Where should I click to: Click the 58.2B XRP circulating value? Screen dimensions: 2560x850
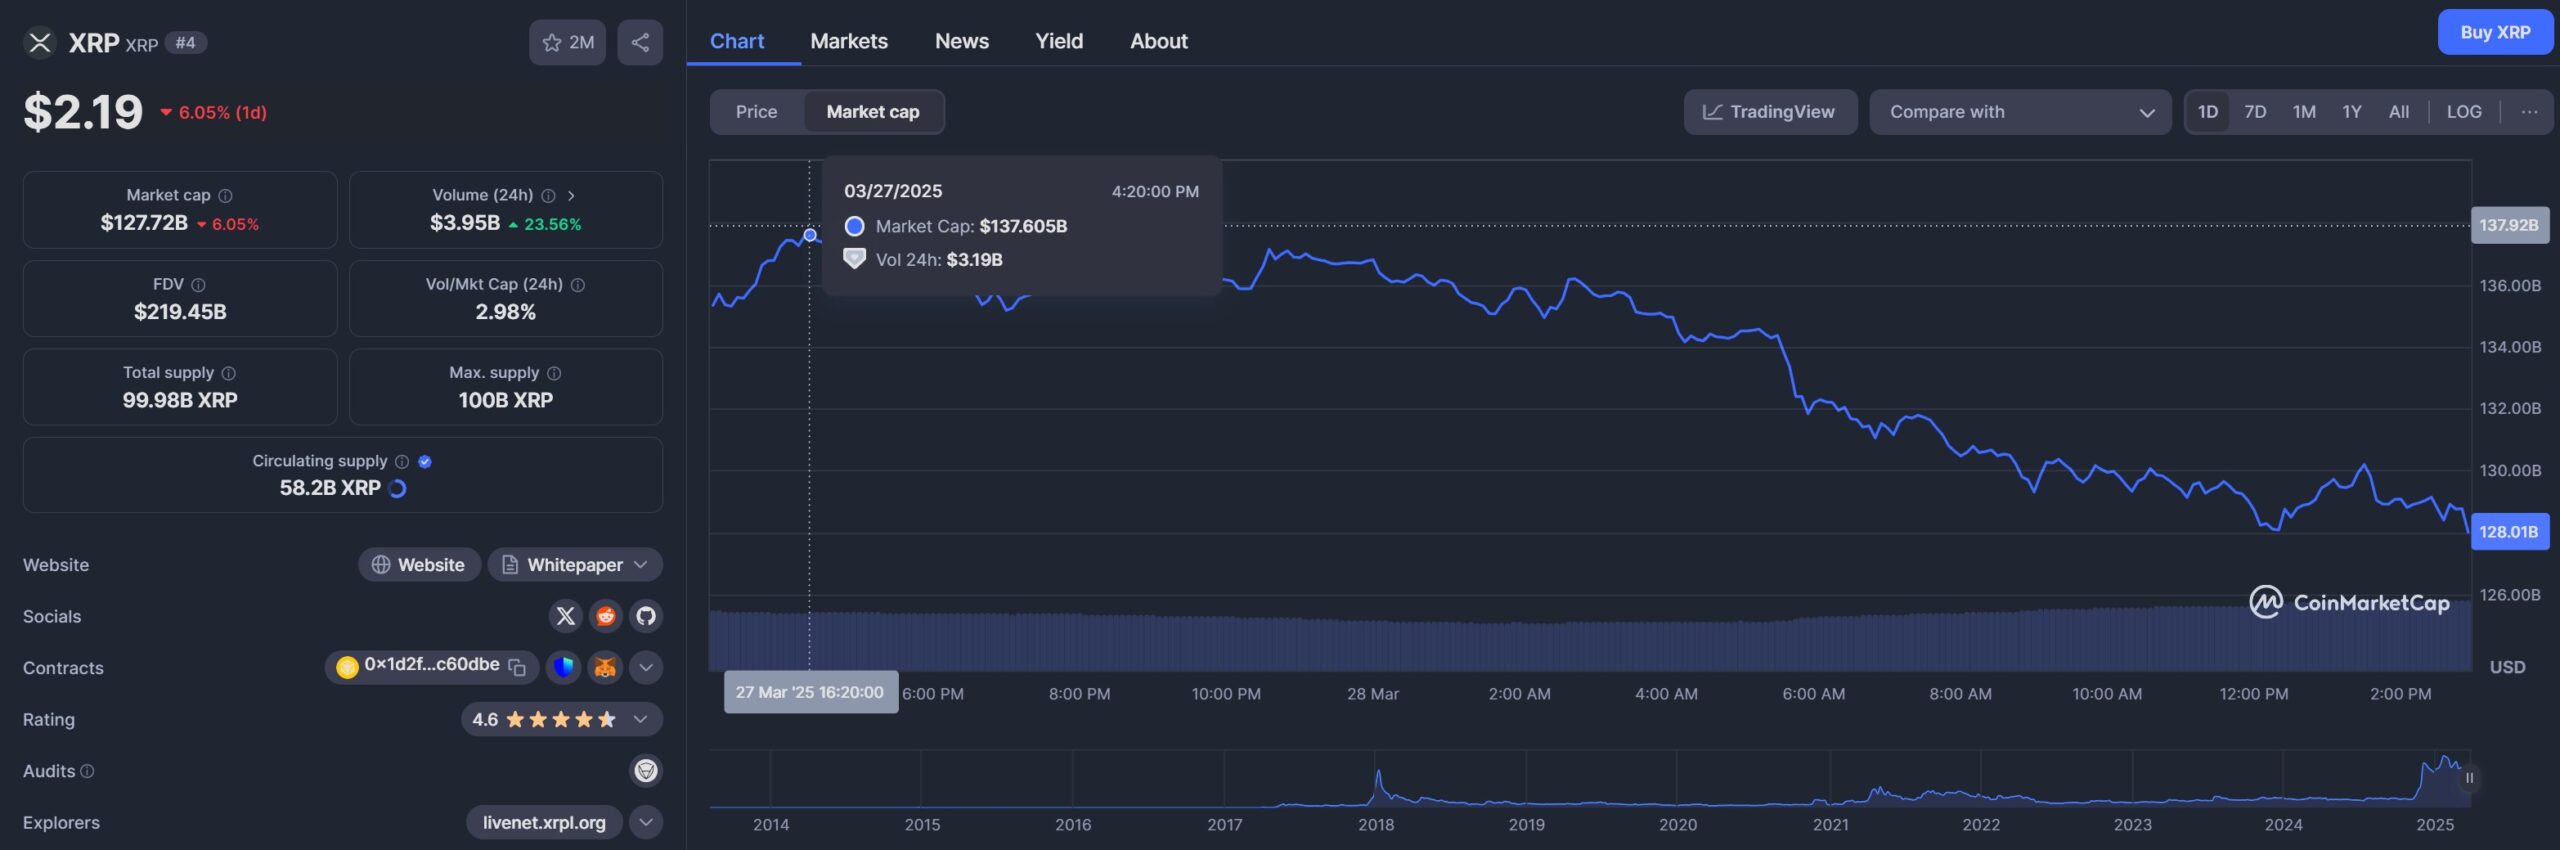(330, 488)
